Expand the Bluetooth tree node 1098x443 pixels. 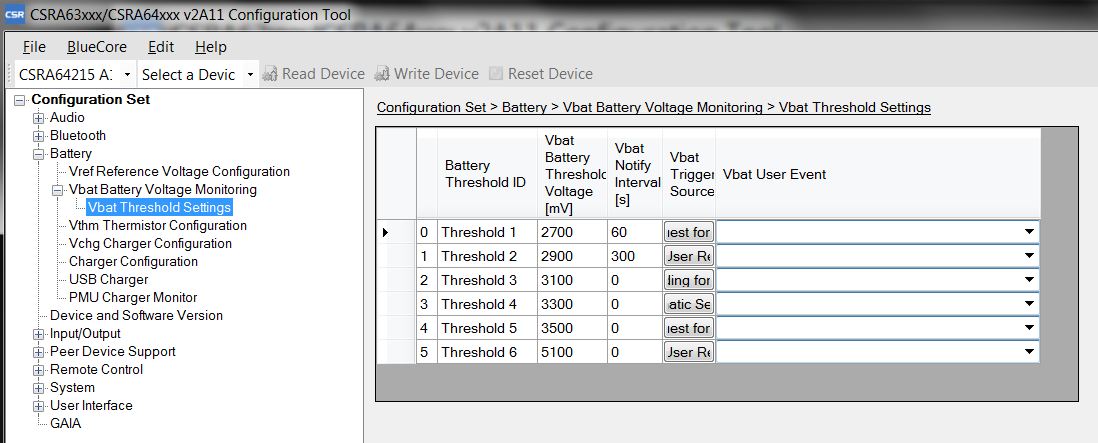click(x=39, y=136)
